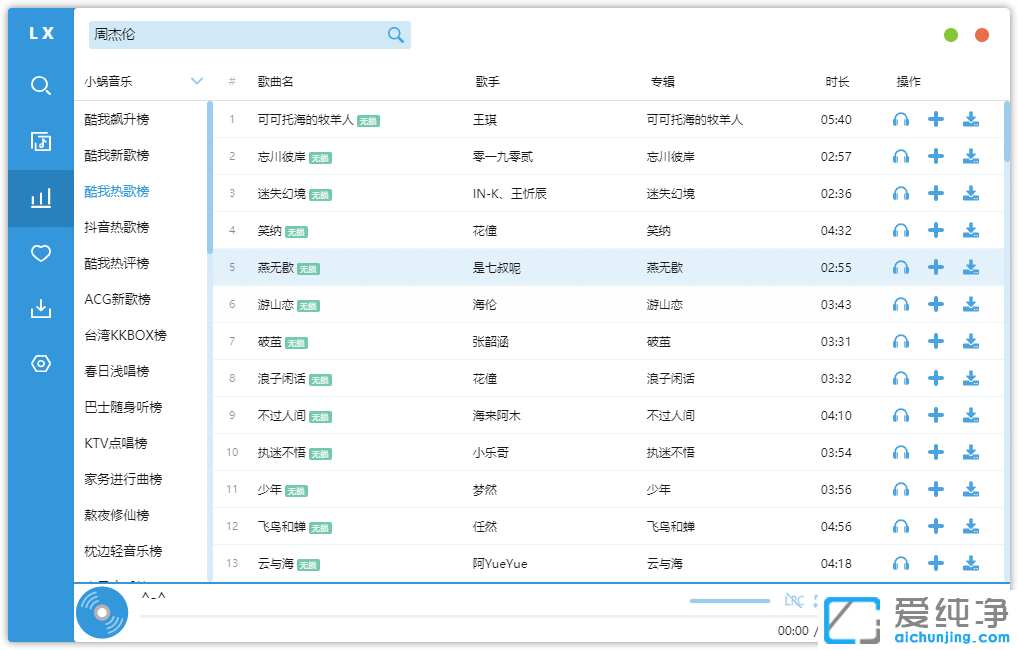Toggle the LRC desktop lyrics display
The image size is (1018, 650).
click(x=793, y=601)
